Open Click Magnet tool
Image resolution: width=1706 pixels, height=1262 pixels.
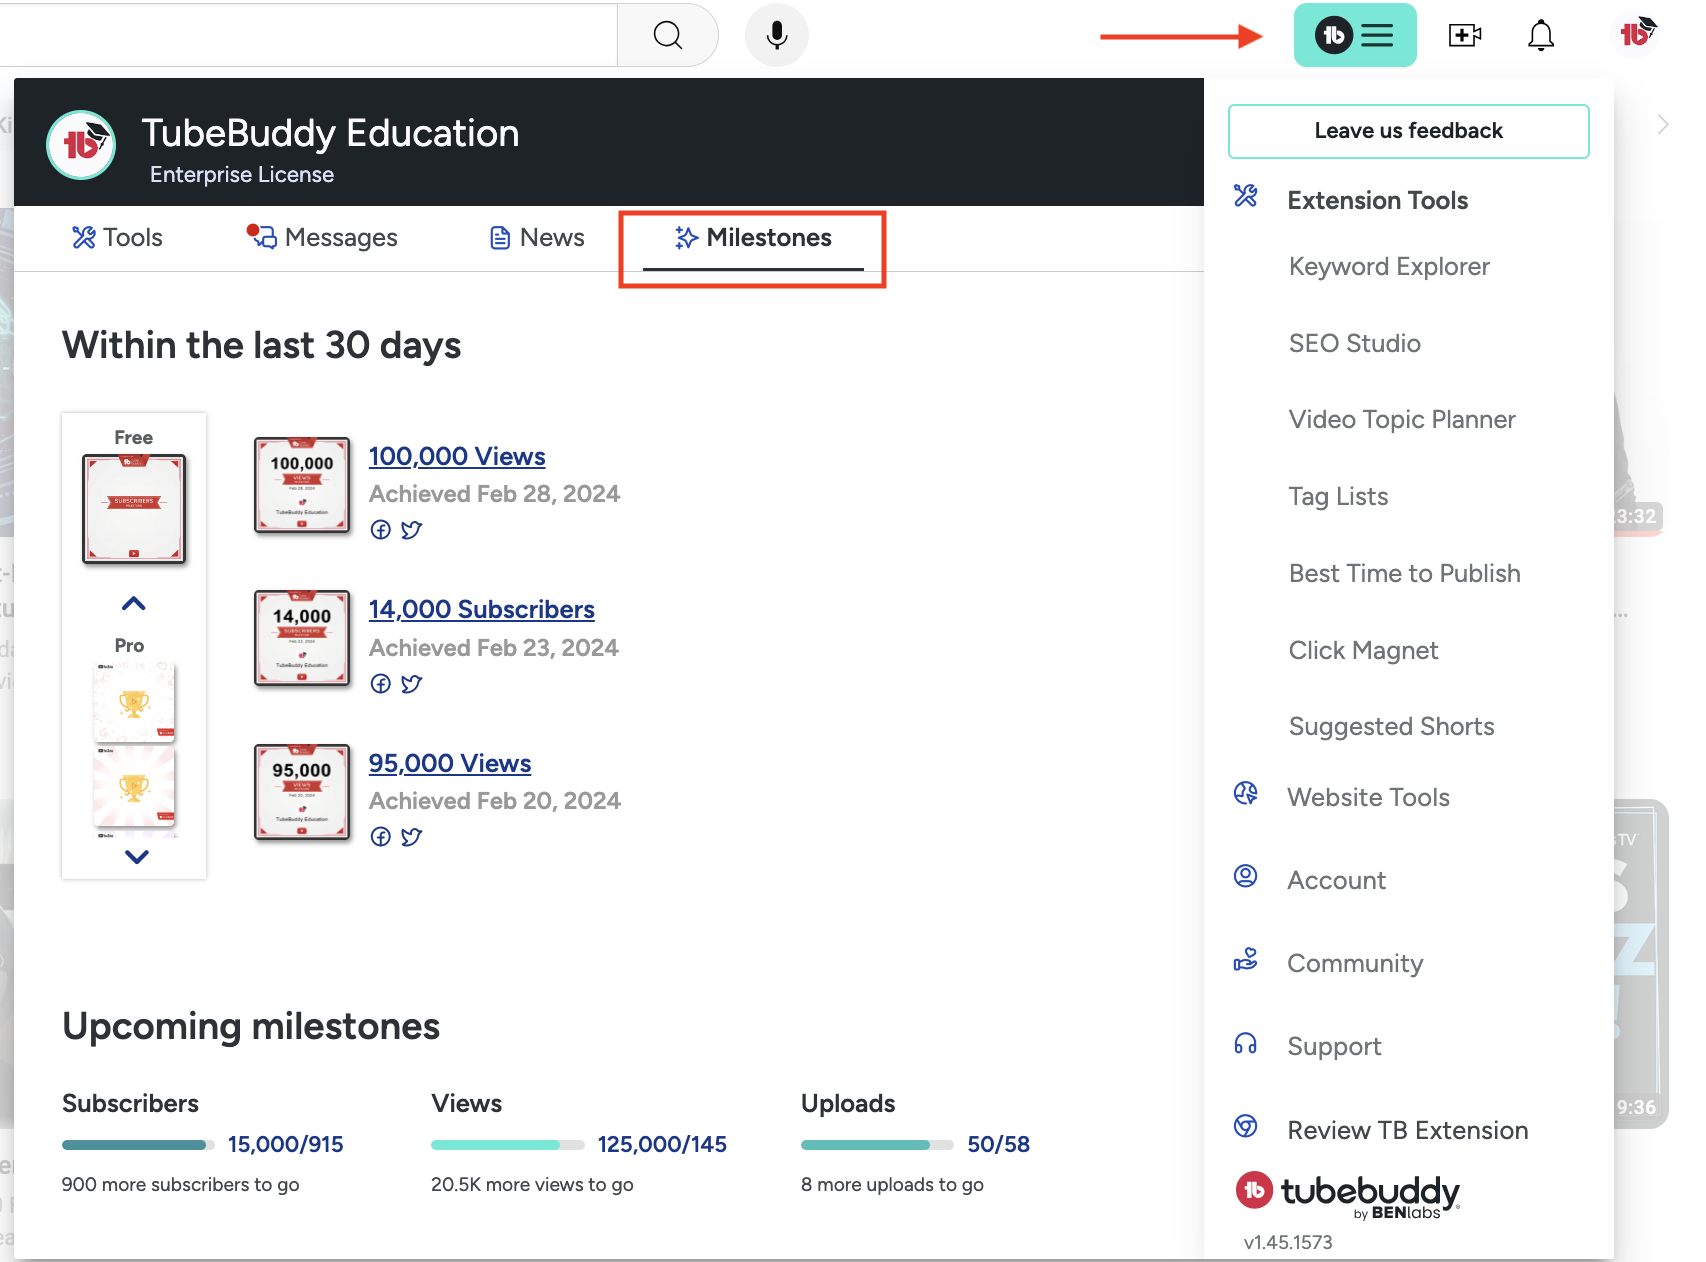tap(1363, 651)
